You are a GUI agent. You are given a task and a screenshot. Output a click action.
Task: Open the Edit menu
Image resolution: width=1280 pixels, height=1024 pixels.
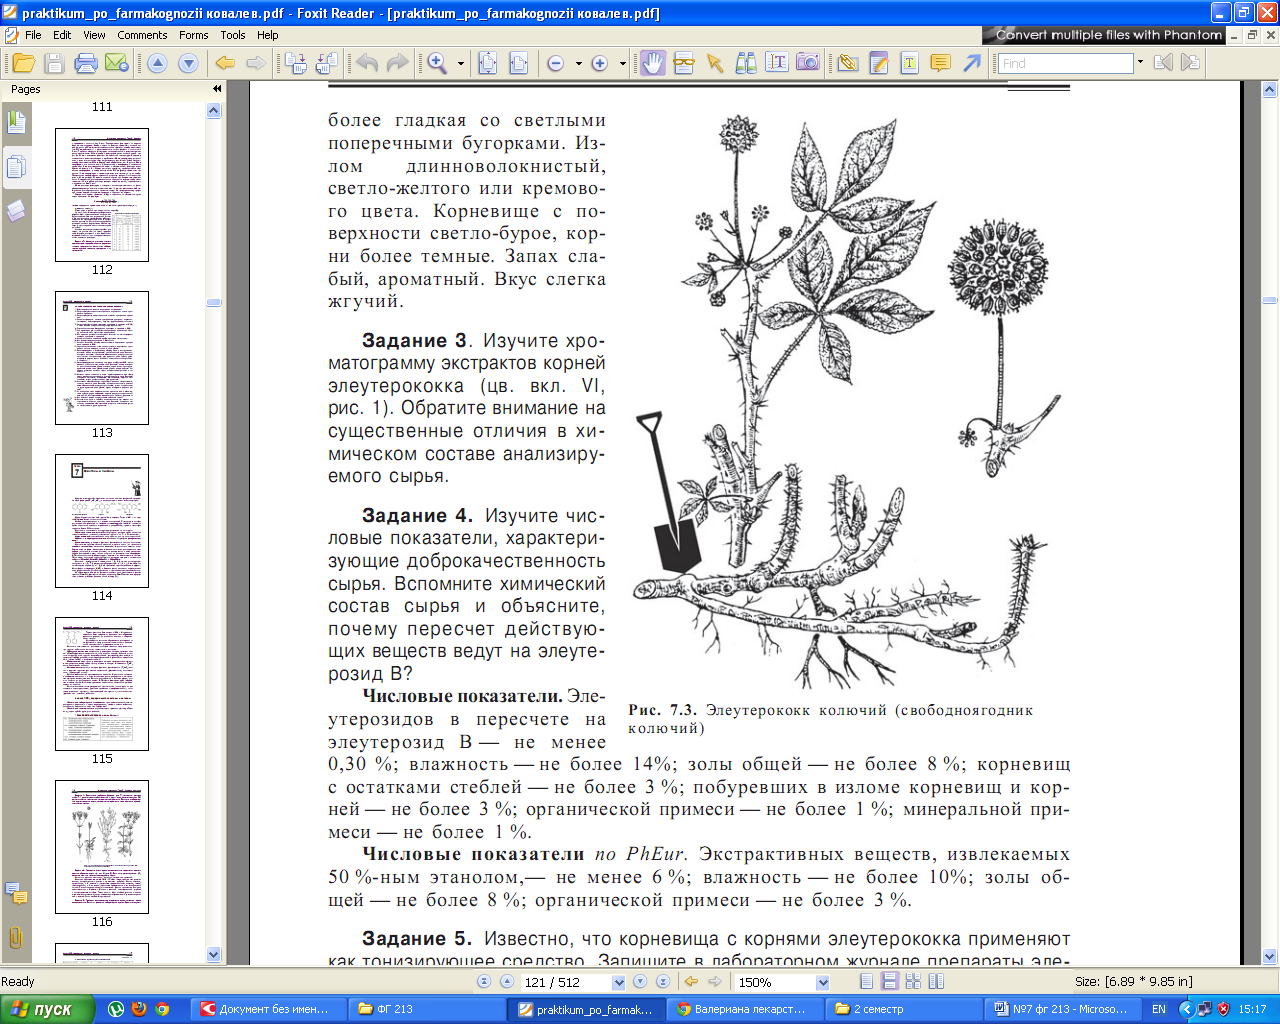point(62,35)
